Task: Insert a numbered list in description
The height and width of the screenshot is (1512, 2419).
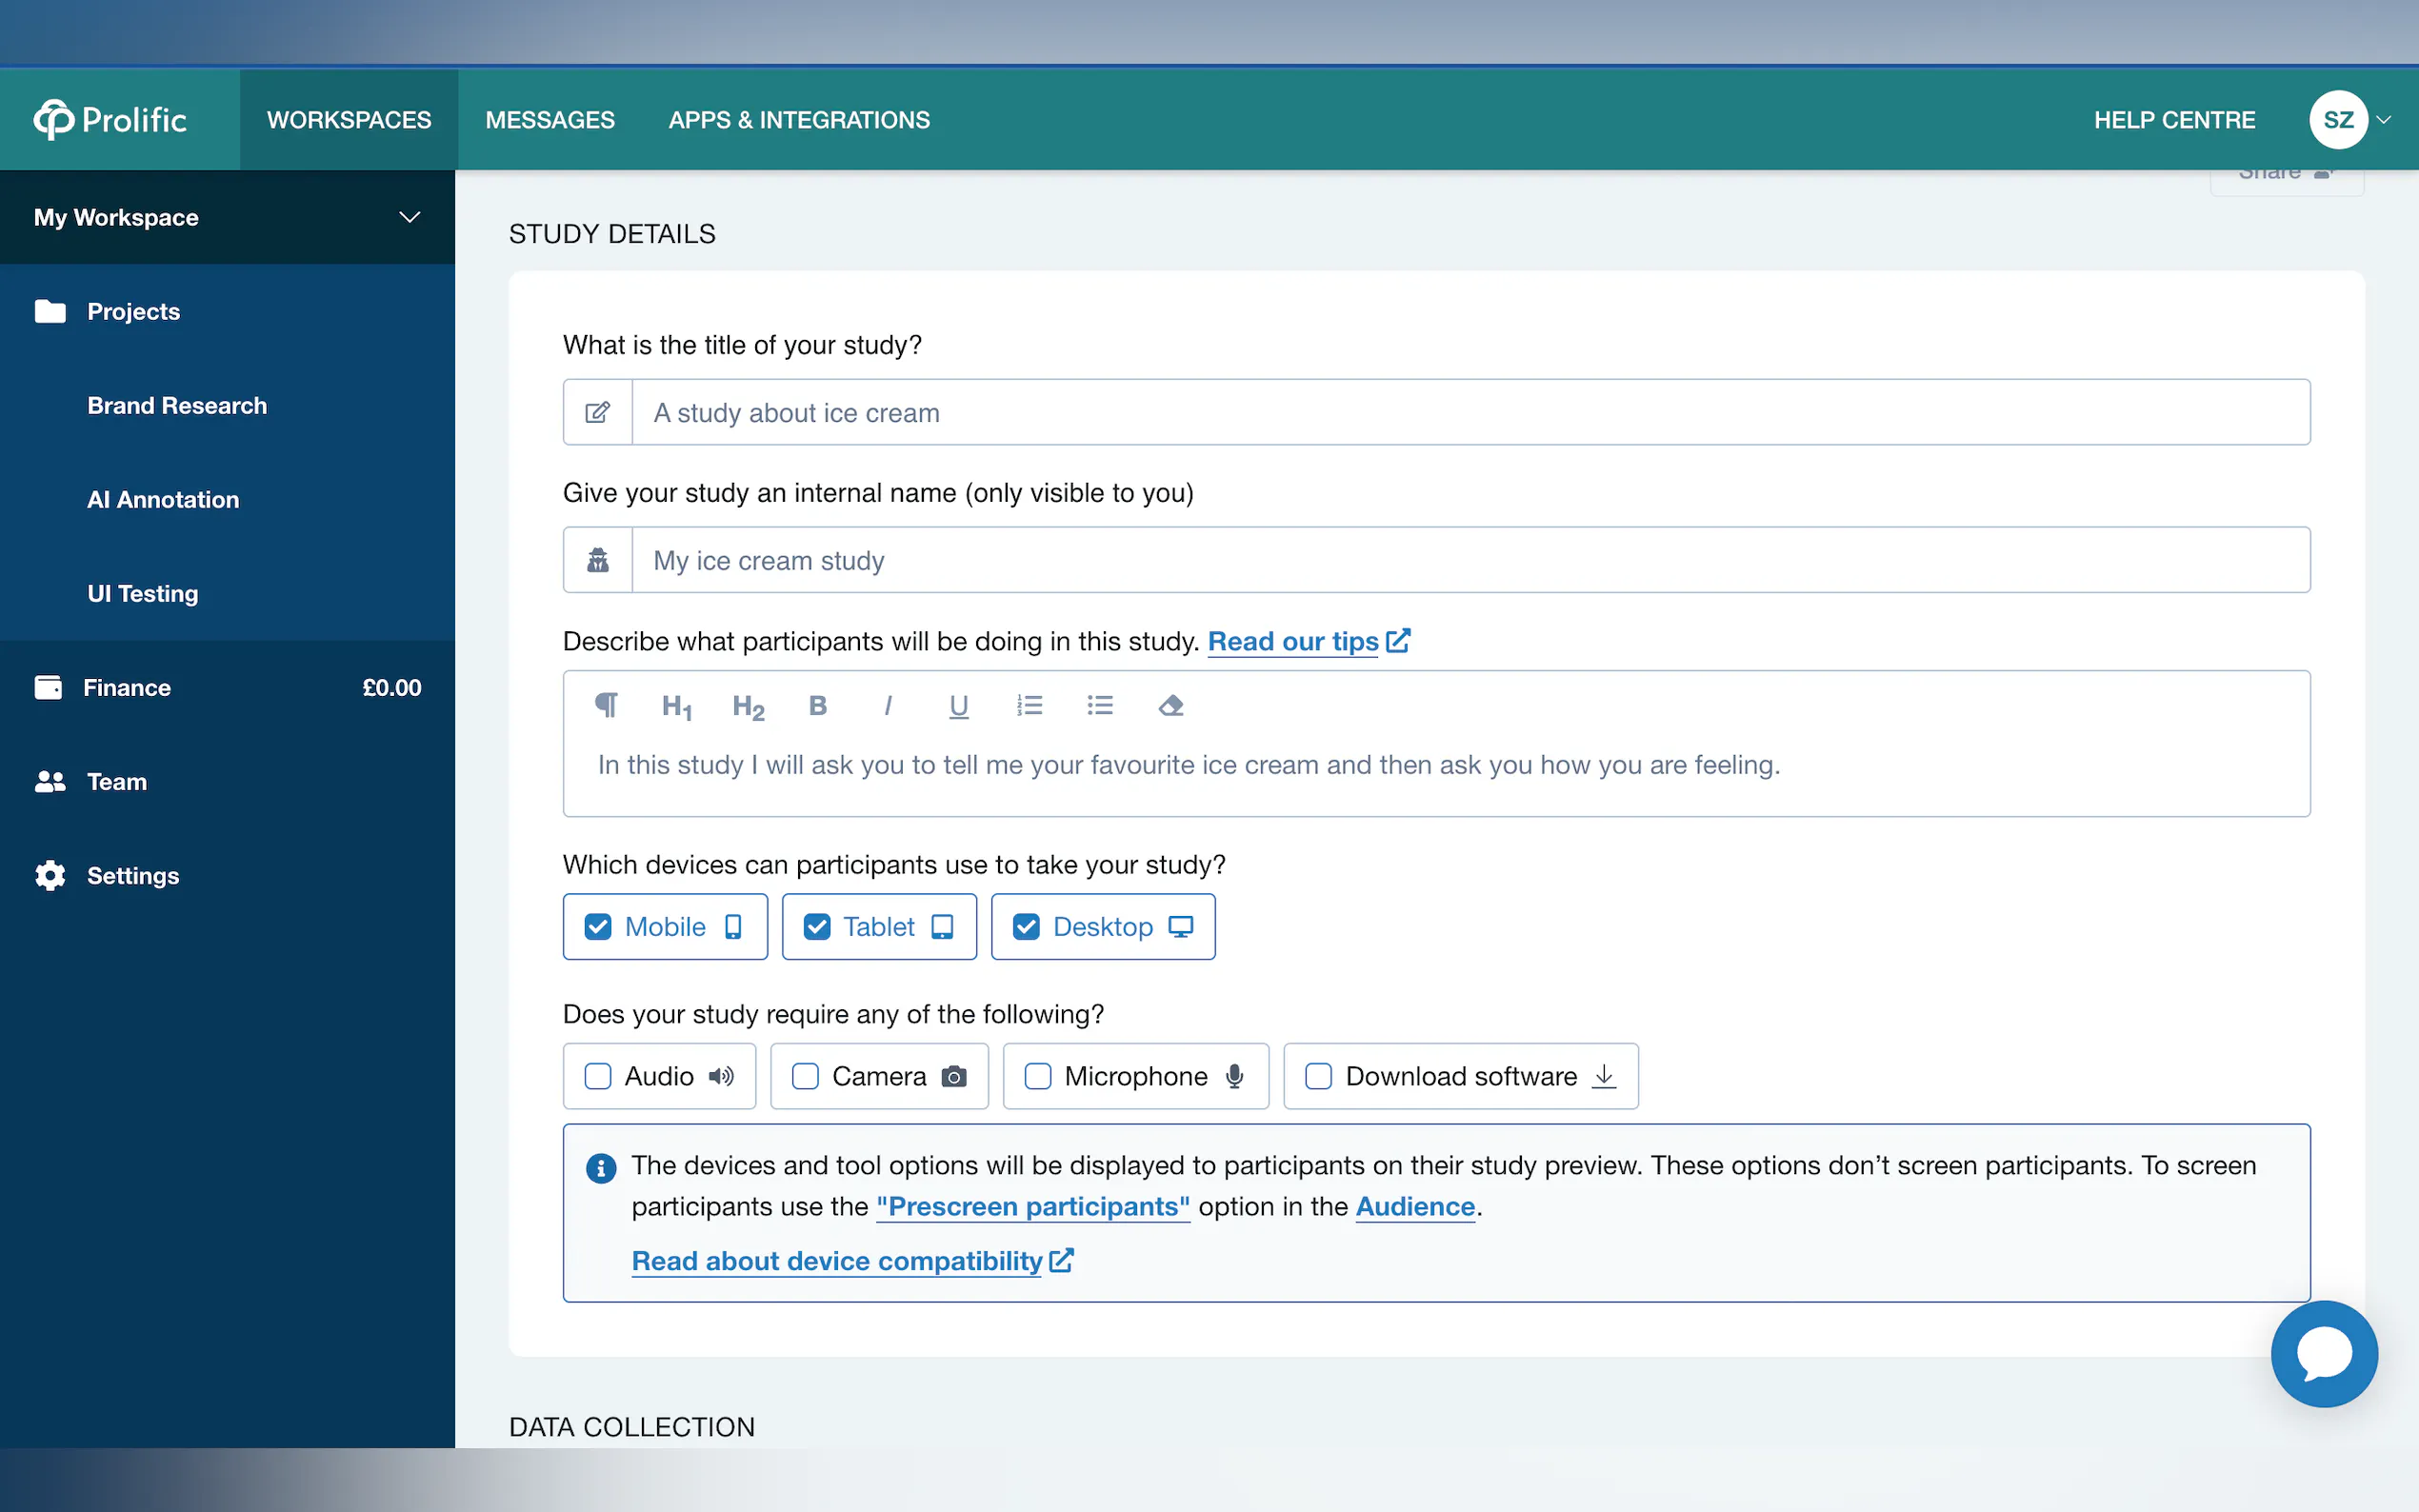Action: pyautogui.click(x=1029, y=706)
